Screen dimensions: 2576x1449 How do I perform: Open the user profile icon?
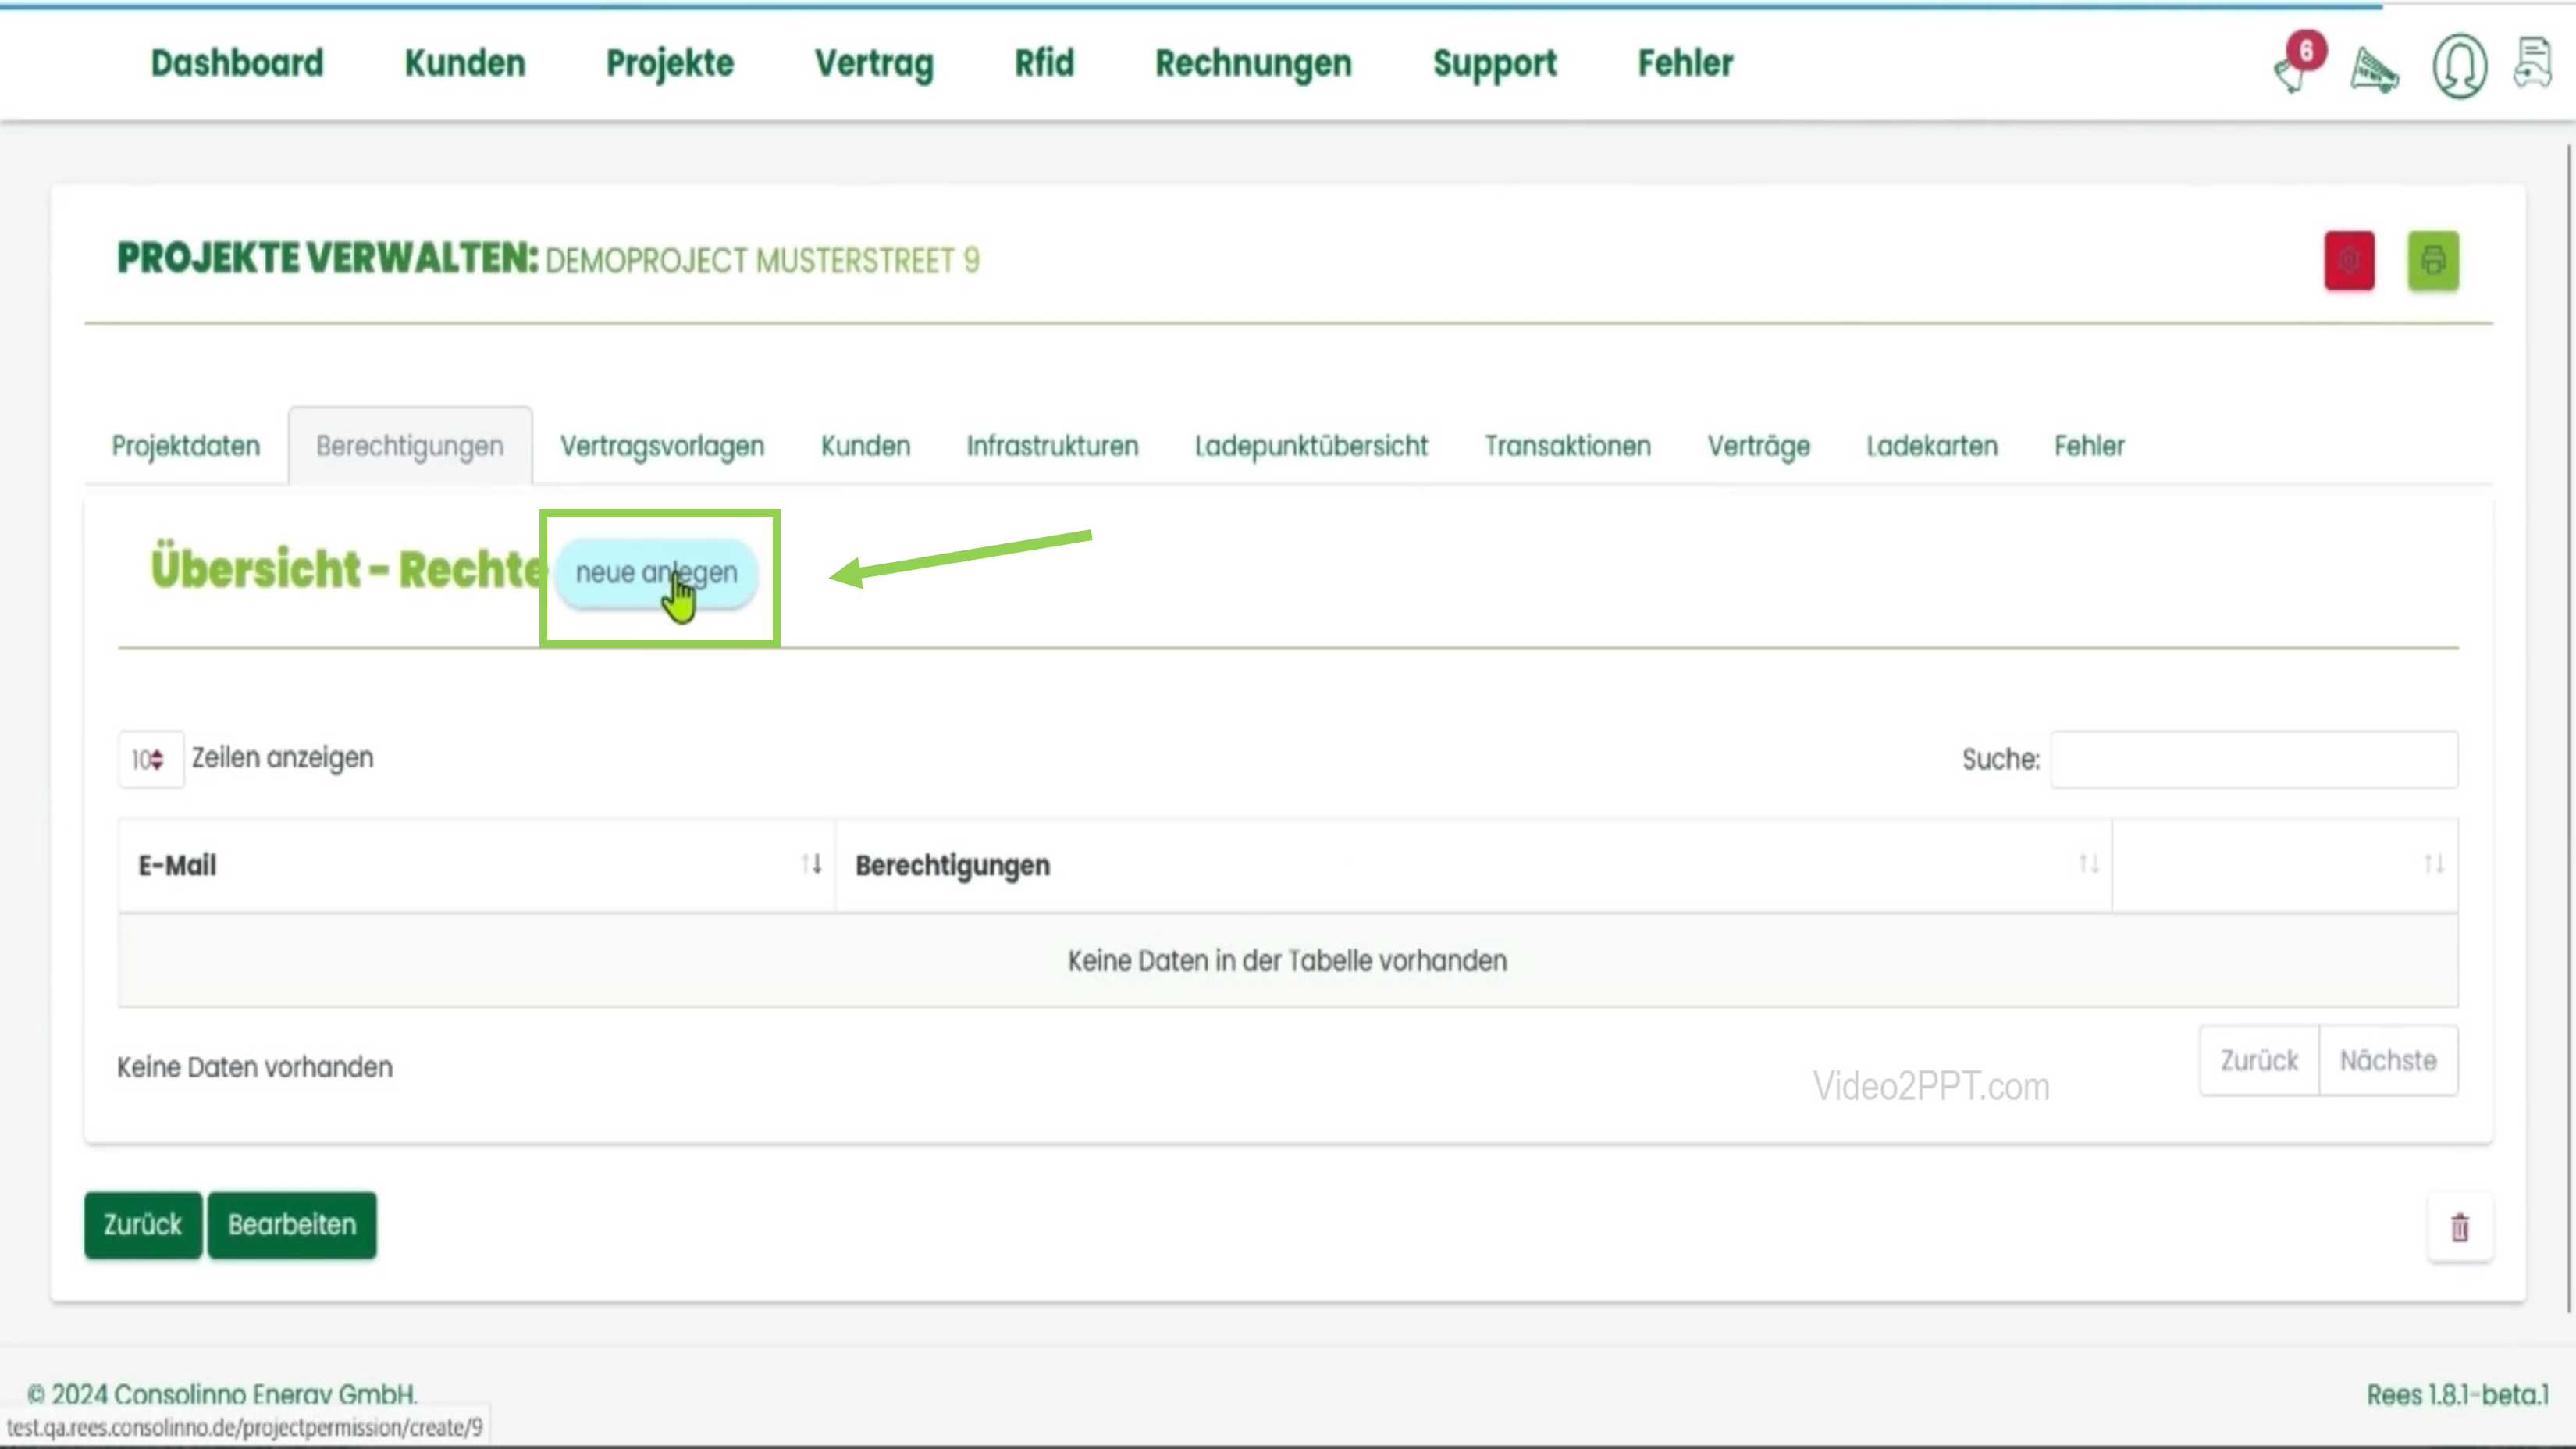point(2458,65)
